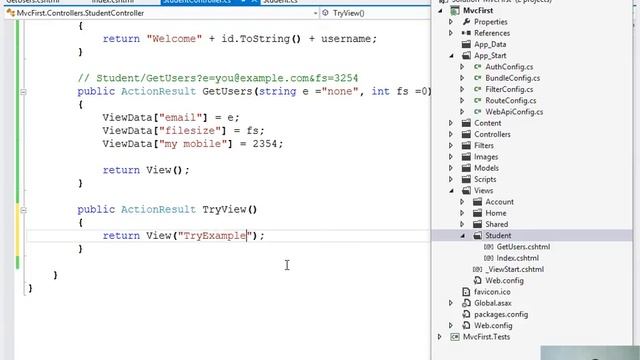Click the packages.config file icon
This screenshot has height=360, width=640.
[x=466, y=314]
